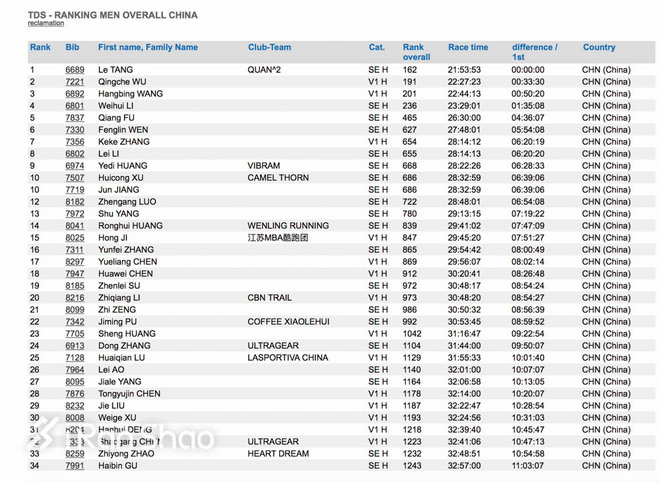Select bib 8025 for Hong JI
This screenshot has width=660, height=482.
[x=75, y=238]
